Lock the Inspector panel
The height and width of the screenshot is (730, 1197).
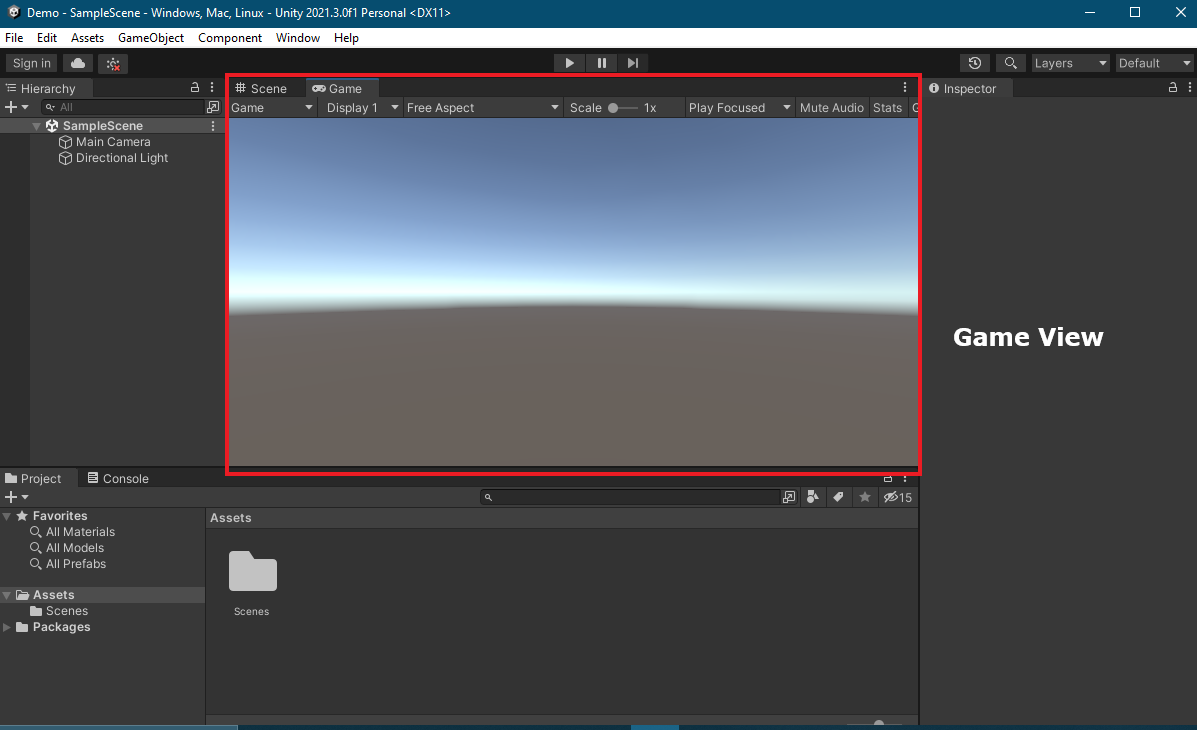(x=1173, y=88)
